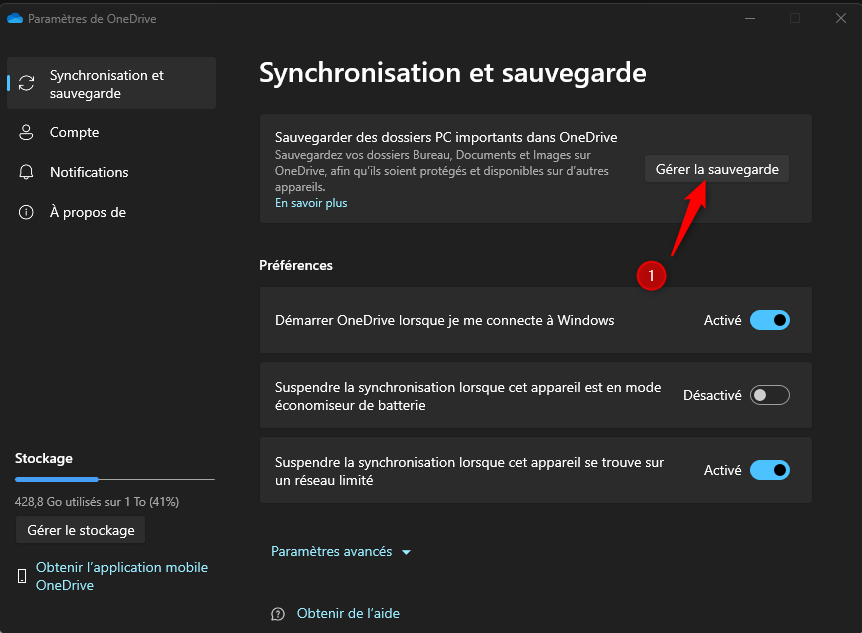Click the help question mark icon

[278, 614]
